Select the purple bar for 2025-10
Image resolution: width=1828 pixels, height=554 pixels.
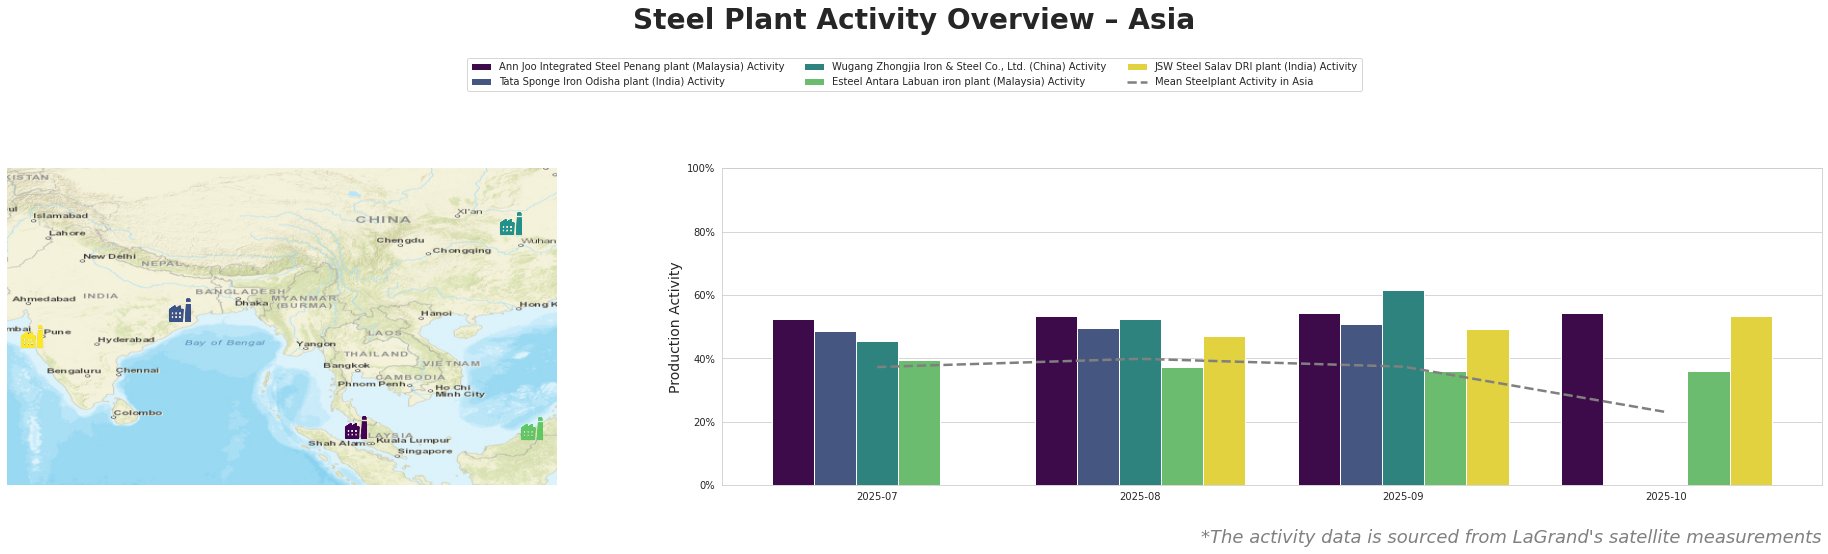(1582, 400)
